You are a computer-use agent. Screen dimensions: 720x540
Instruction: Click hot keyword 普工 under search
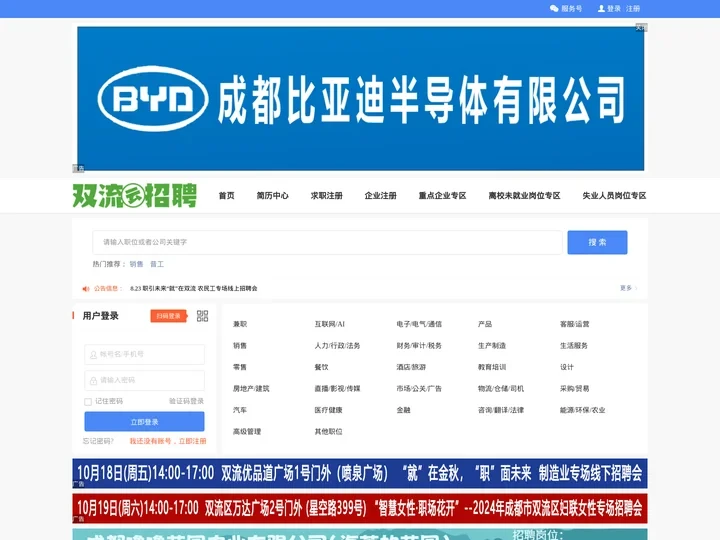[157, 264]
